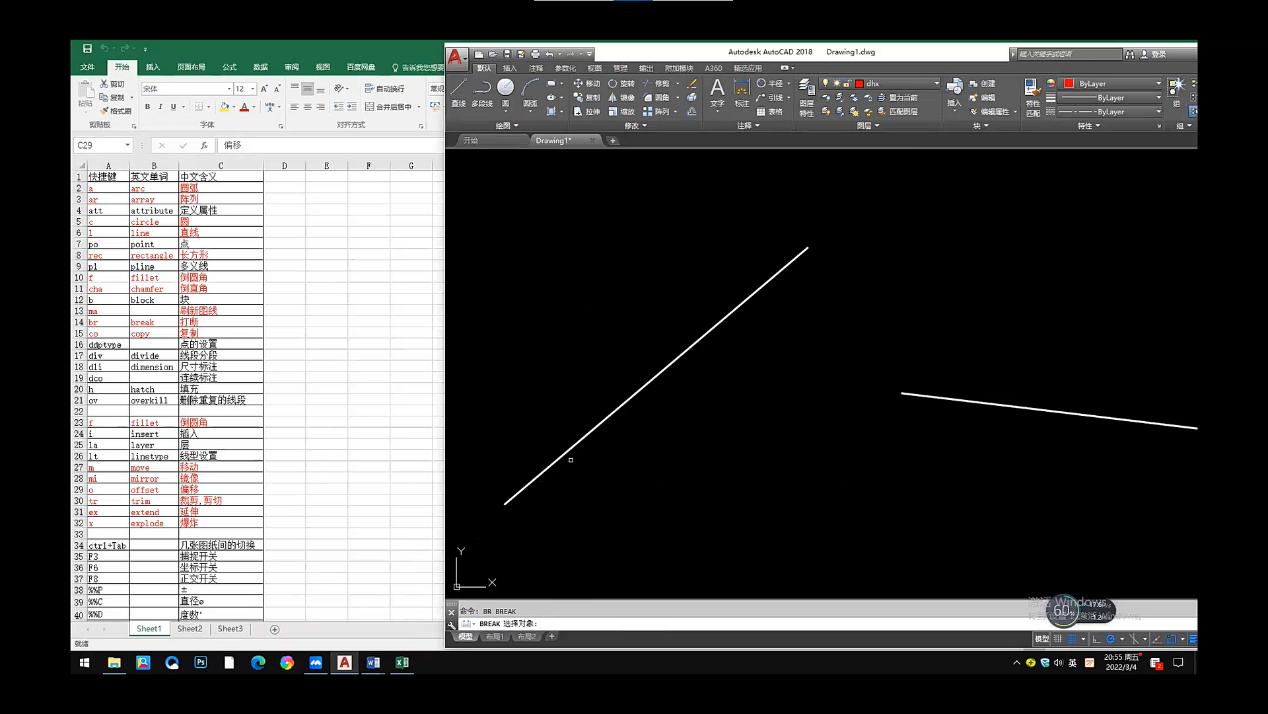Switch to Sheet2 worksheet tab
Image resolution: width=1268 pixels, height=714 pixels.
(x=189, y=629)
